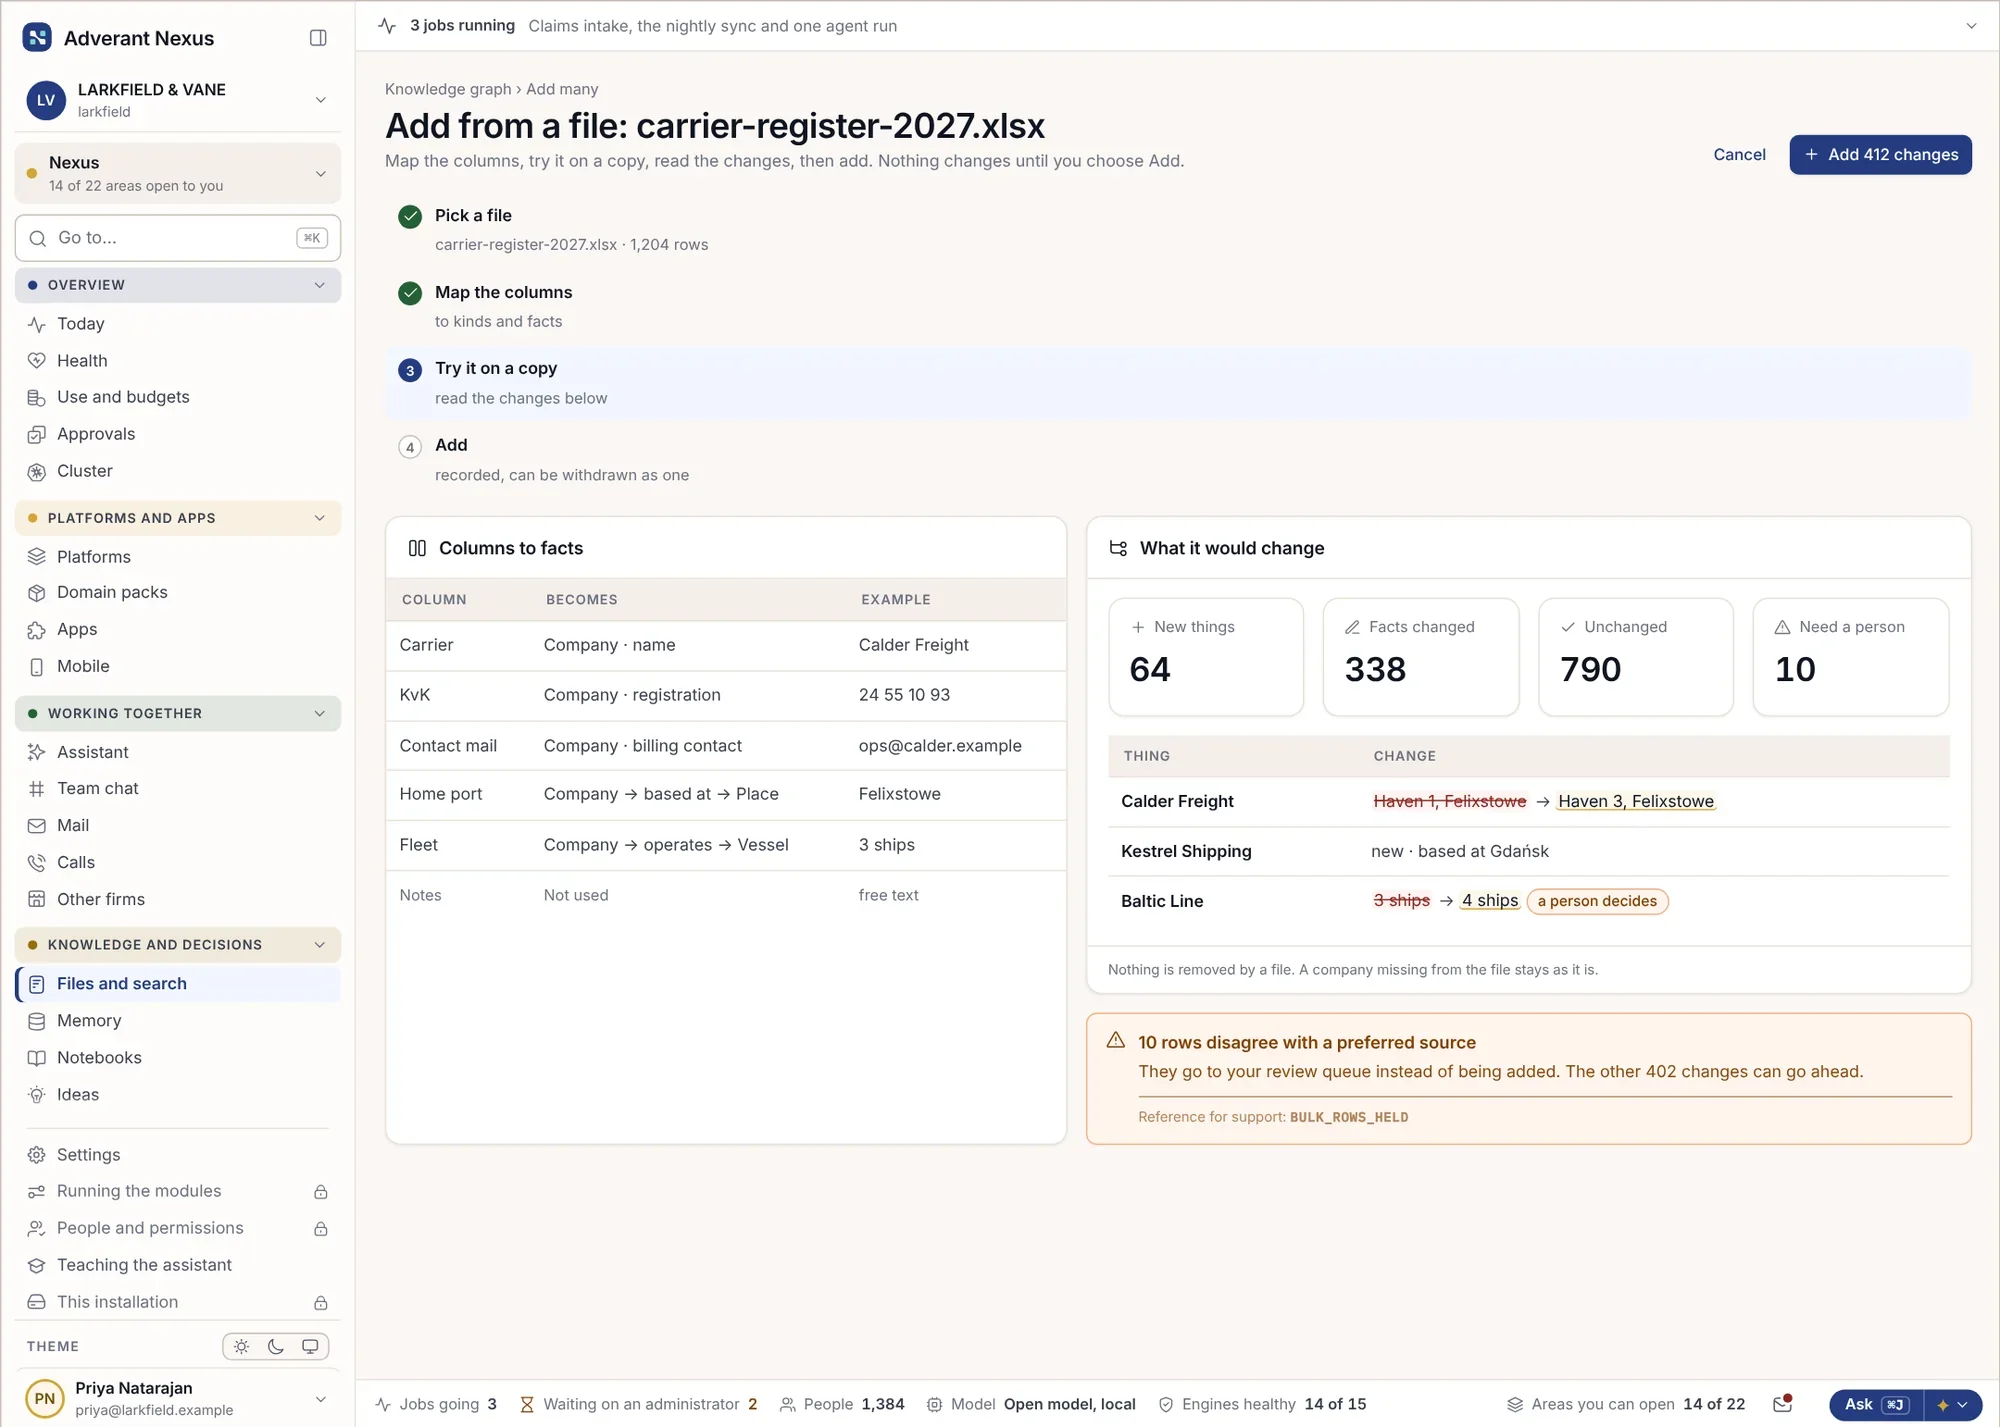Open the Adverant Nexus logo
The image size is (2000, 1427).
pos(37,38)
